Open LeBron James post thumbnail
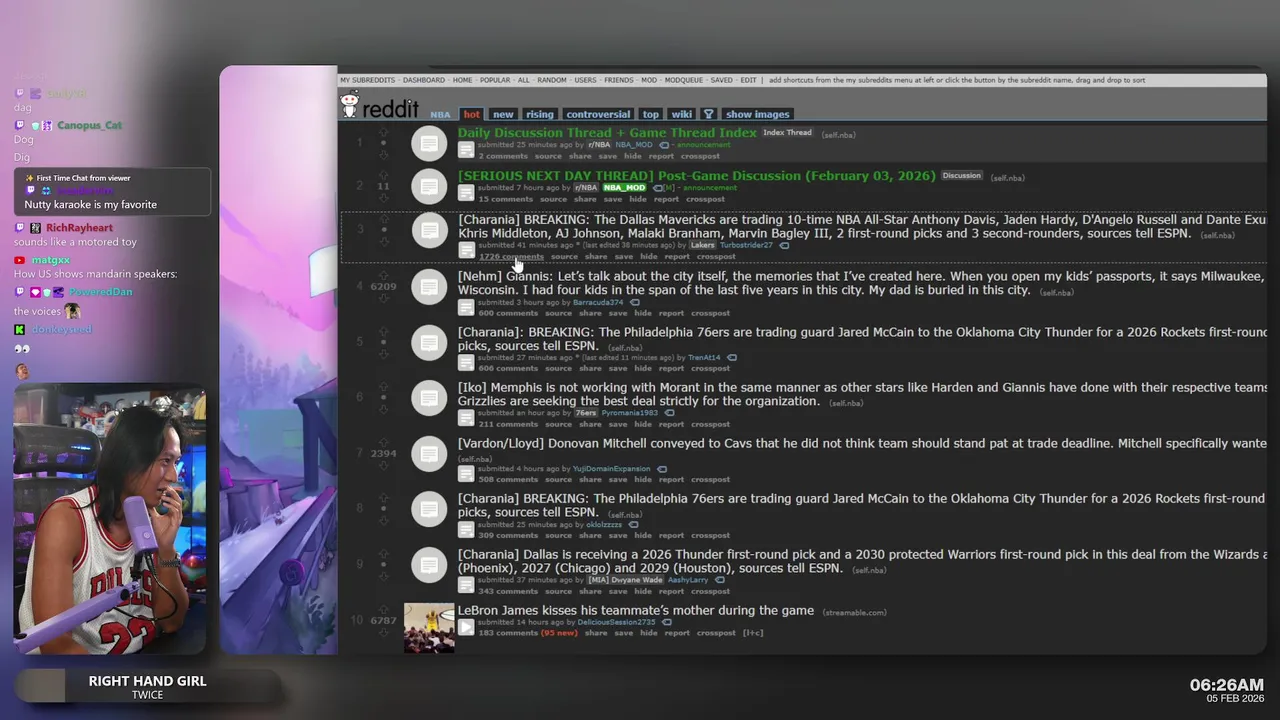Viewport: 1280px width, 720px height. pos(429,628)
